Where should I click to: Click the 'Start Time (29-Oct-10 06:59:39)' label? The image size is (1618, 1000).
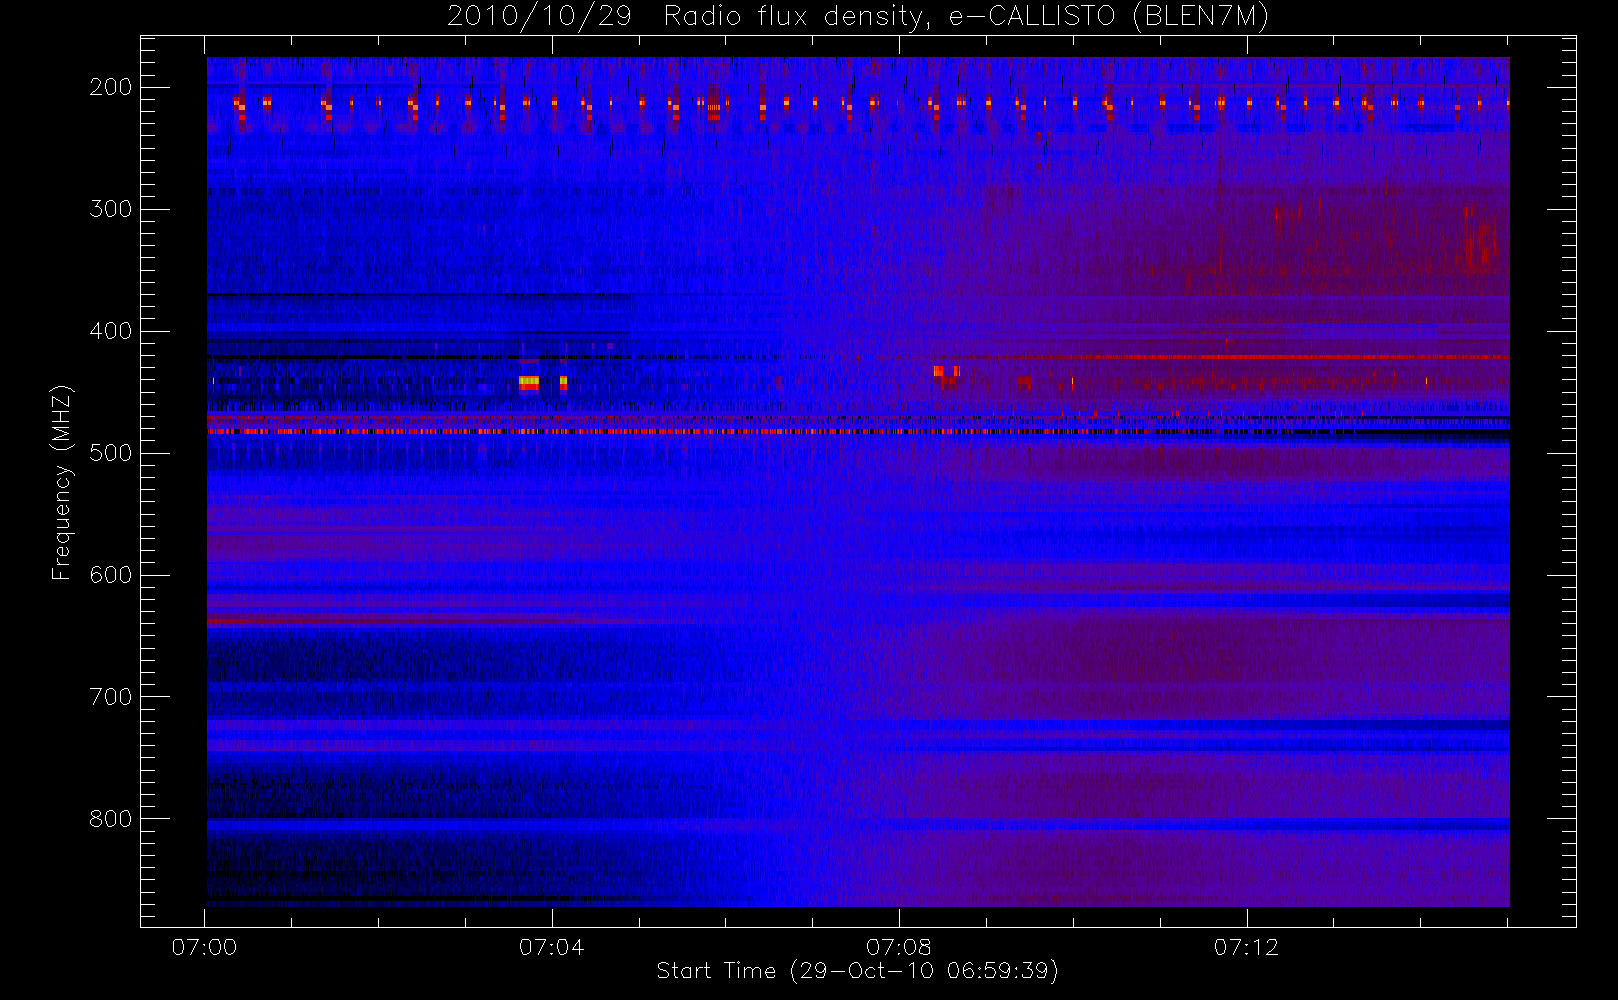tap(857, 971)
